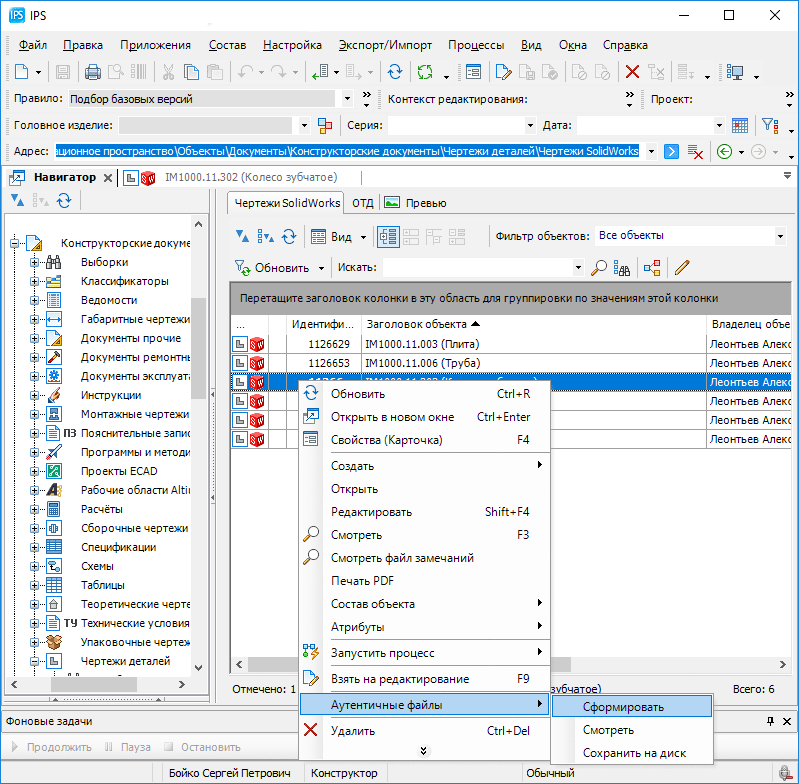The height and width of the screenshot is (784, 799).
Task: Expand the Чертежи деталей tree node
Action: click(x=34, y=661)
